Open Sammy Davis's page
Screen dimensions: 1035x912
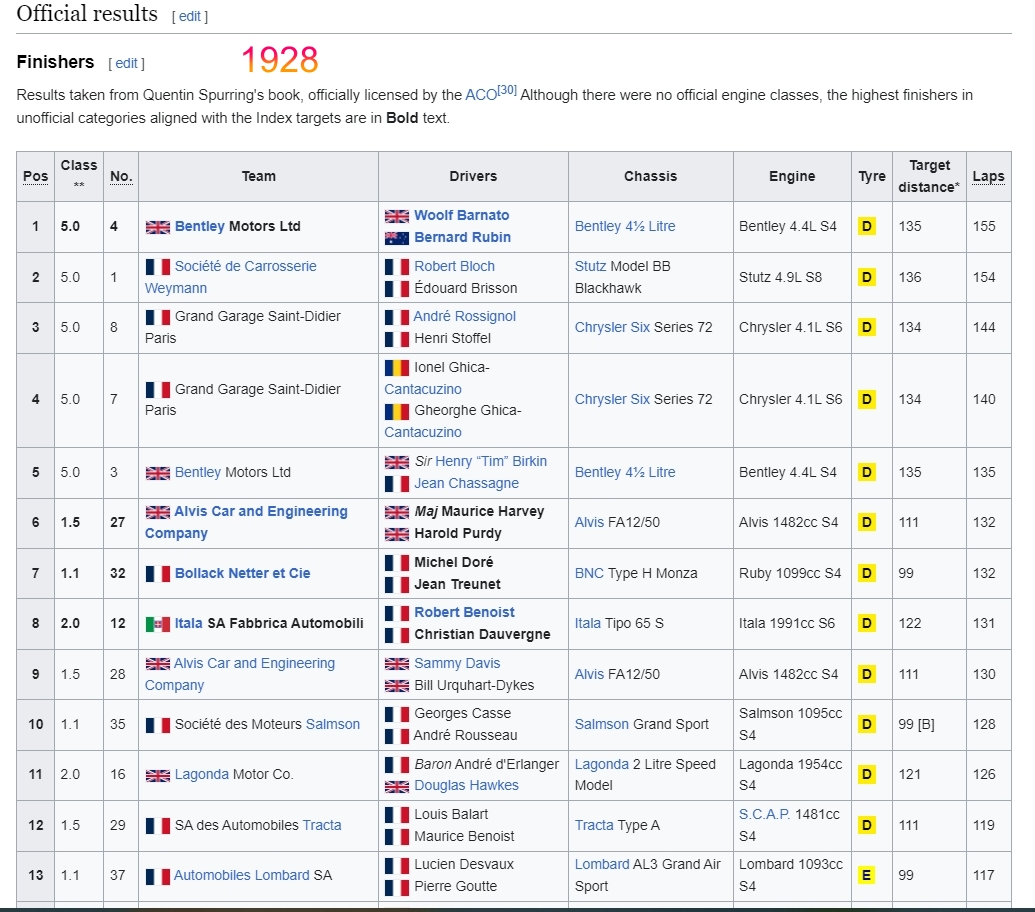click(457, 664)
